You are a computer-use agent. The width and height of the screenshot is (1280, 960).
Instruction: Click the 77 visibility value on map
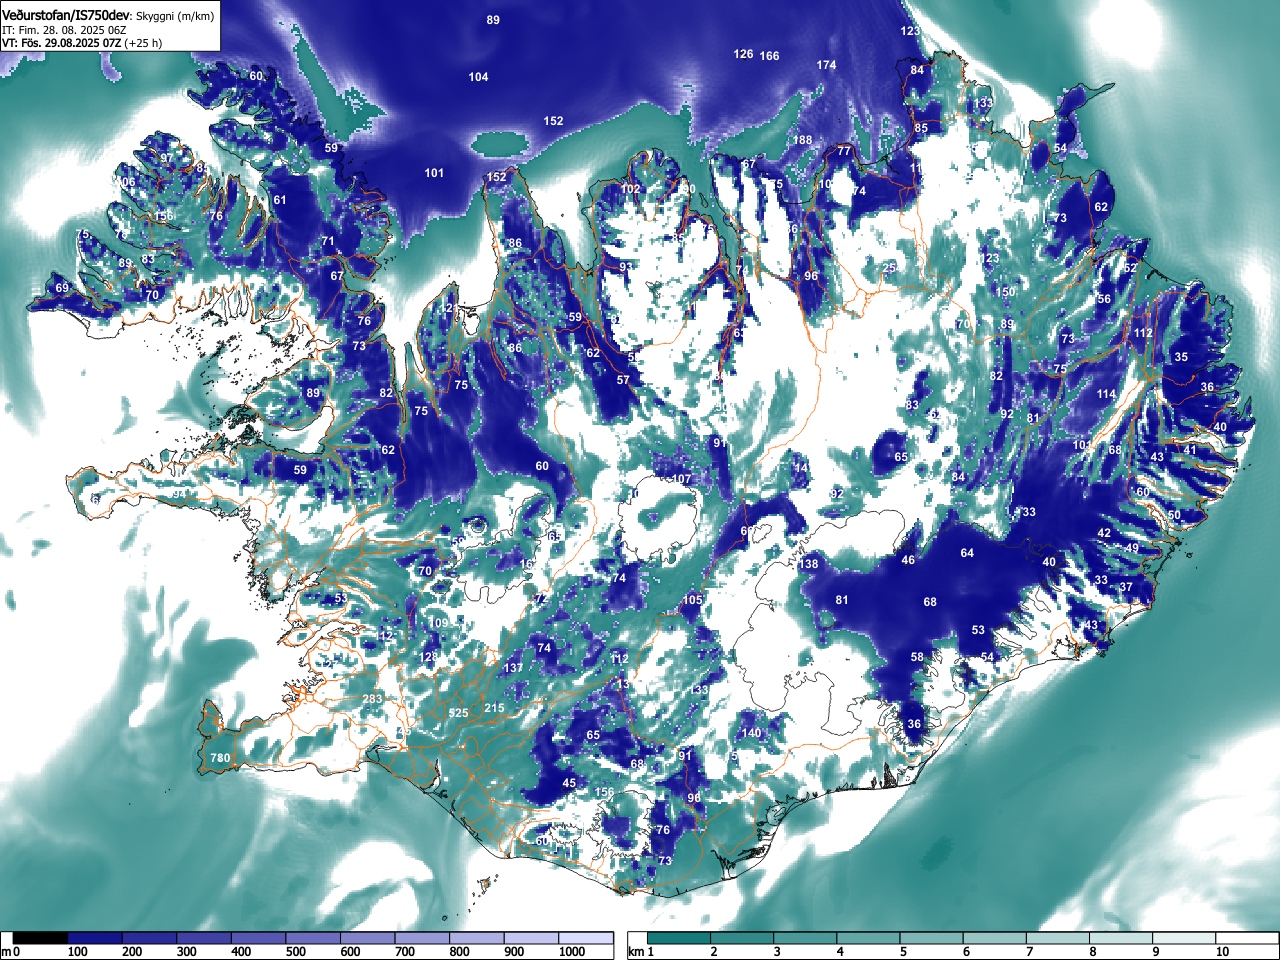[x=844, y=151]
